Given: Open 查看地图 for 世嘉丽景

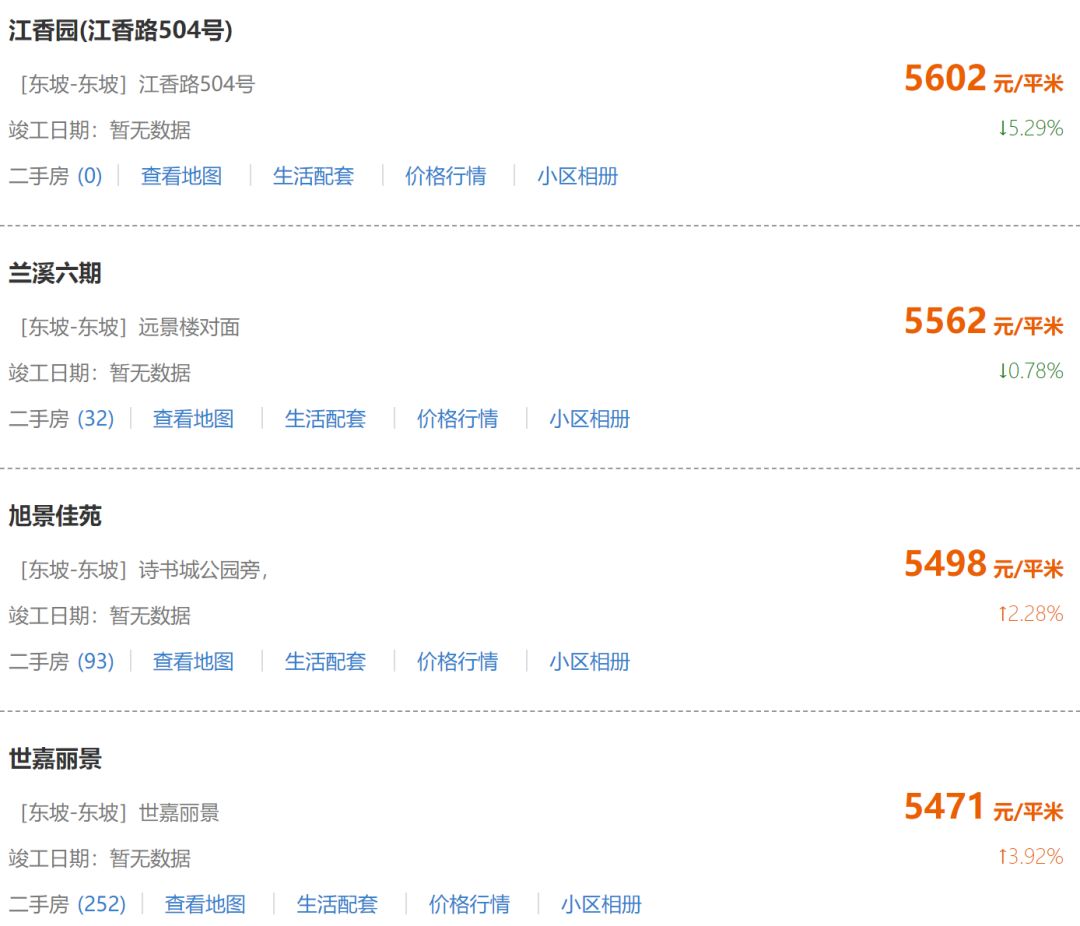Looking at the screenshot, I should (x=204, y=903).
